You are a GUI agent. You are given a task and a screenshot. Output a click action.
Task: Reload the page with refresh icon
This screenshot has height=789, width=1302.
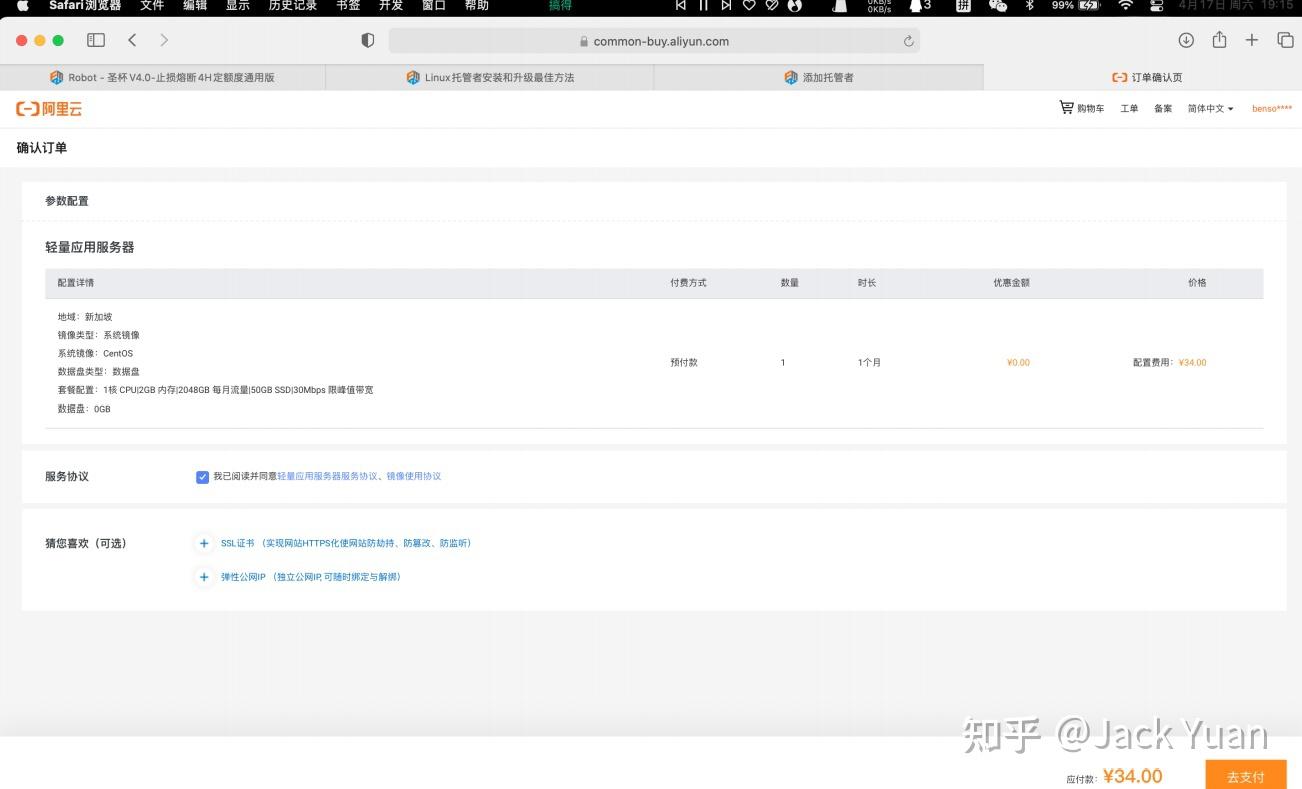pos(908,41)
